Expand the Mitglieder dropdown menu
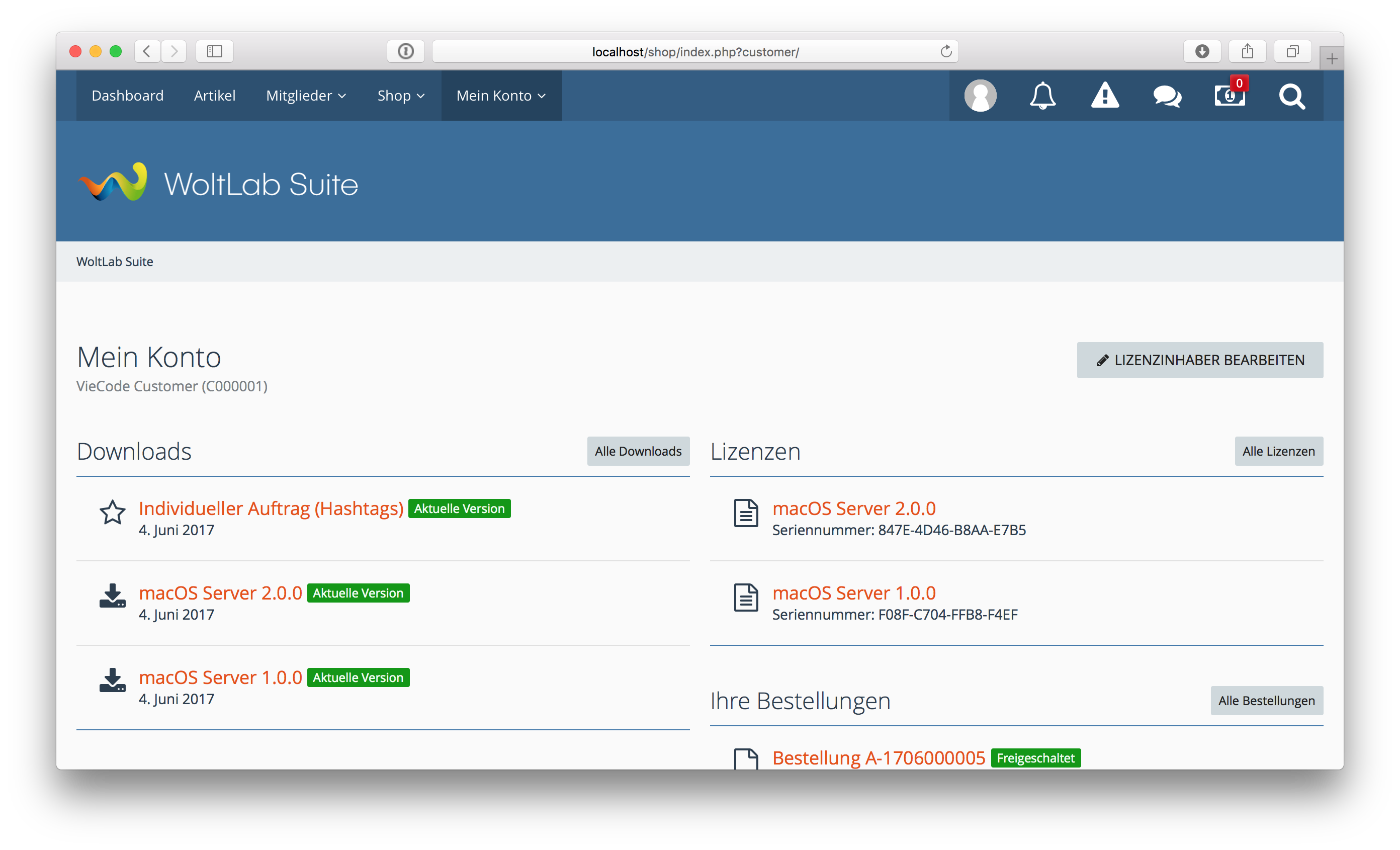Viewport: 1400px width, 850px height. [306, 96]
